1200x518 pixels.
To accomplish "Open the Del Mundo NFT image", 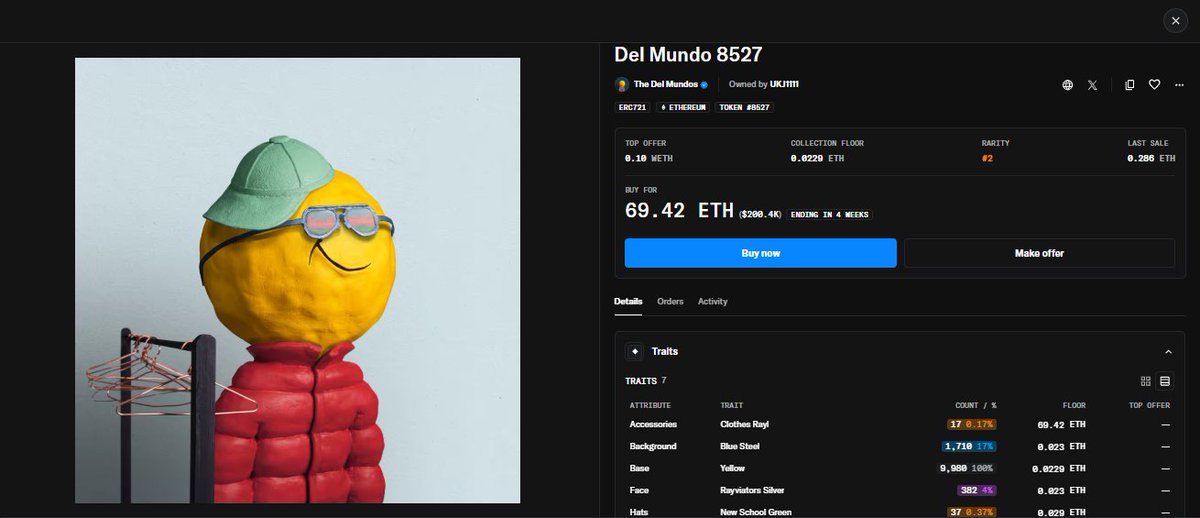I will pyautogui.click(x=297, y=280).
